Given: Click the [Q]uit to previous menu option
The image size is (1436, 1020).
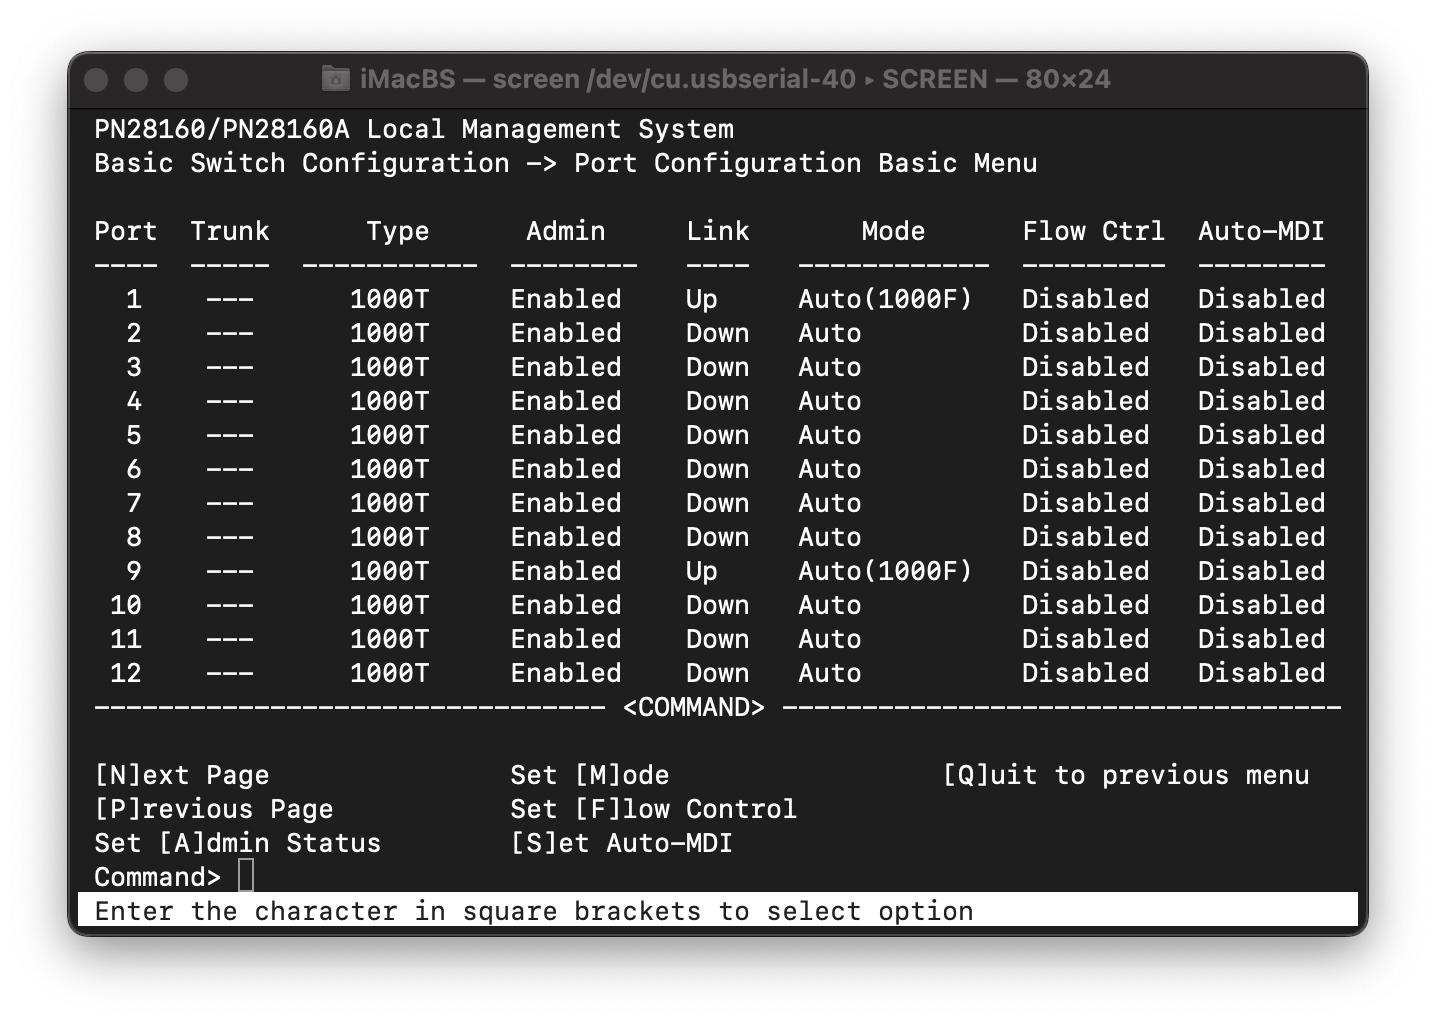Looking at the screenshot, I should click(x=1126, y=775).
